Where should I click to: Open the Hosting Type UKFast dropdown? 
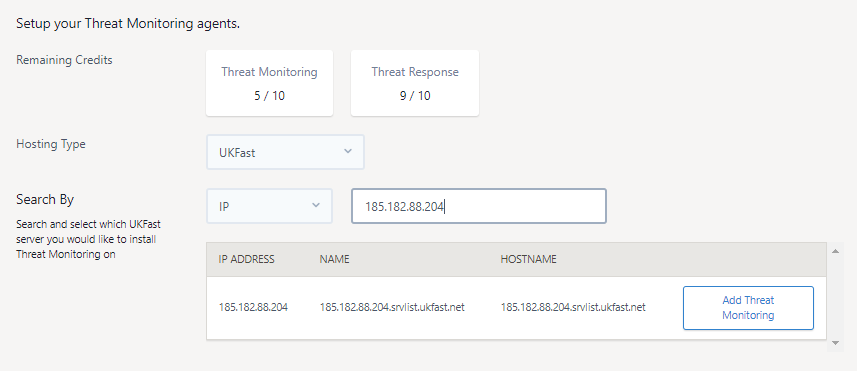(285, 152)
